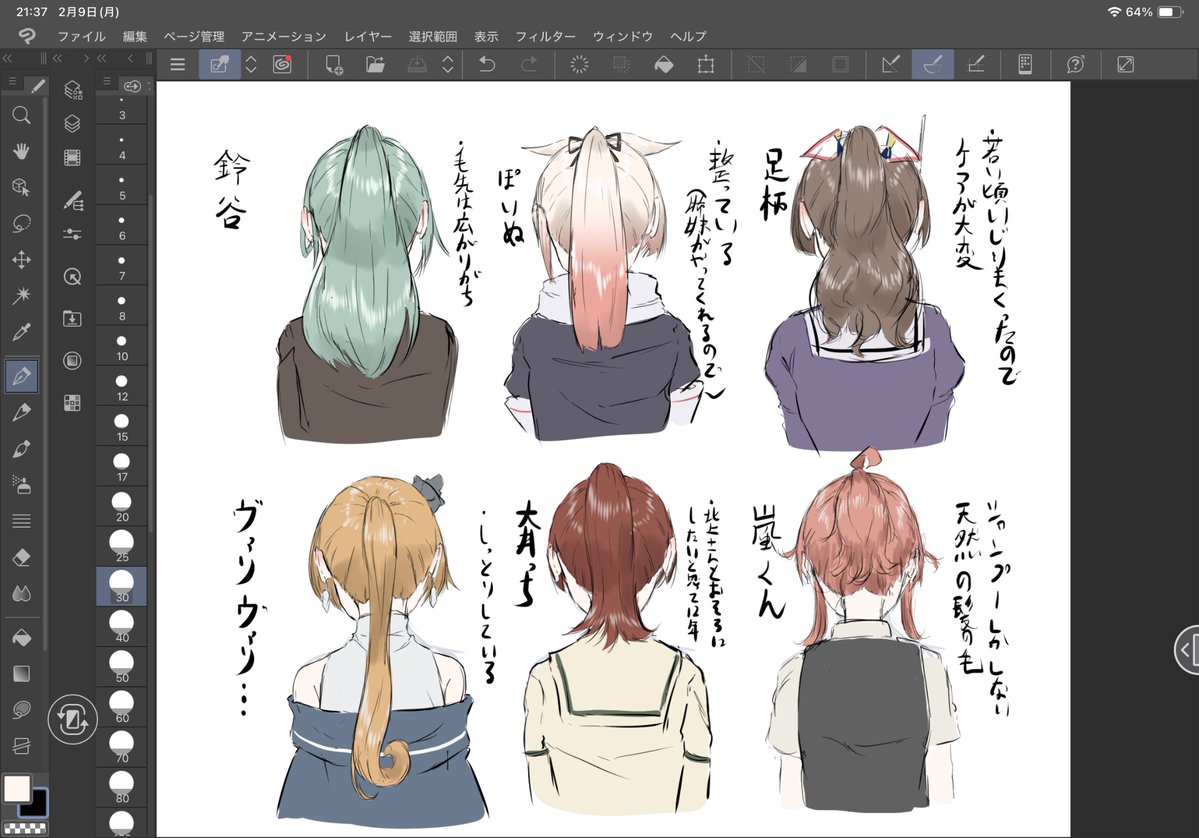Select the Lasso selection tool
This screenshot has width=1199, height=838.
[21, 223]
